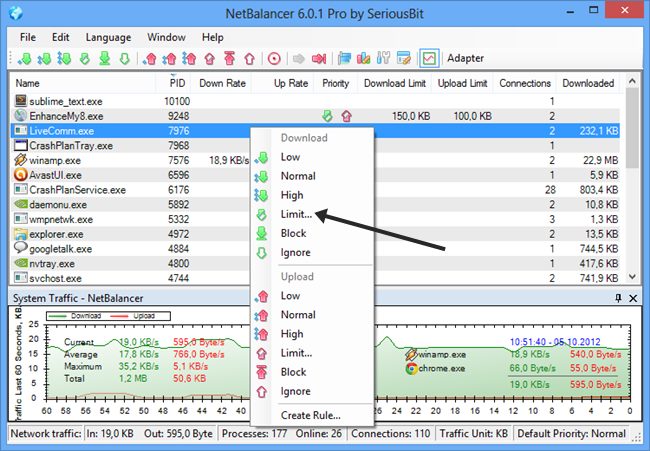Click the googletalk.exe process icon

[x=22, y=249]
